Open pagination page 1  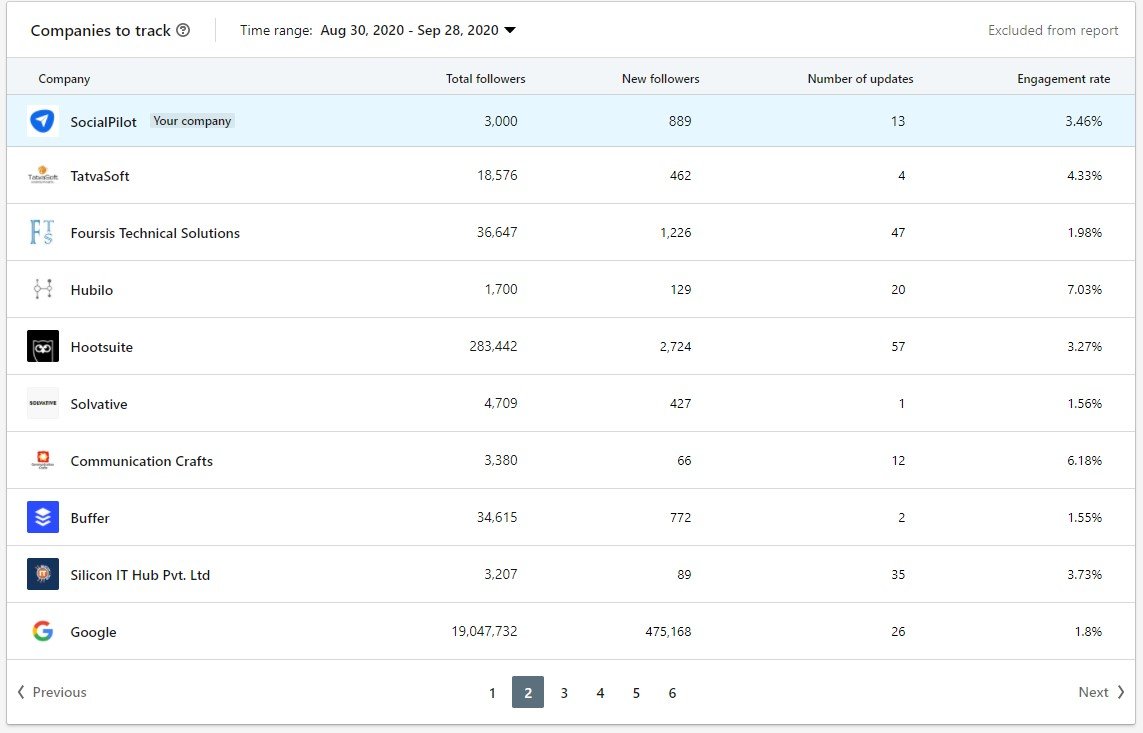[492, 693]
